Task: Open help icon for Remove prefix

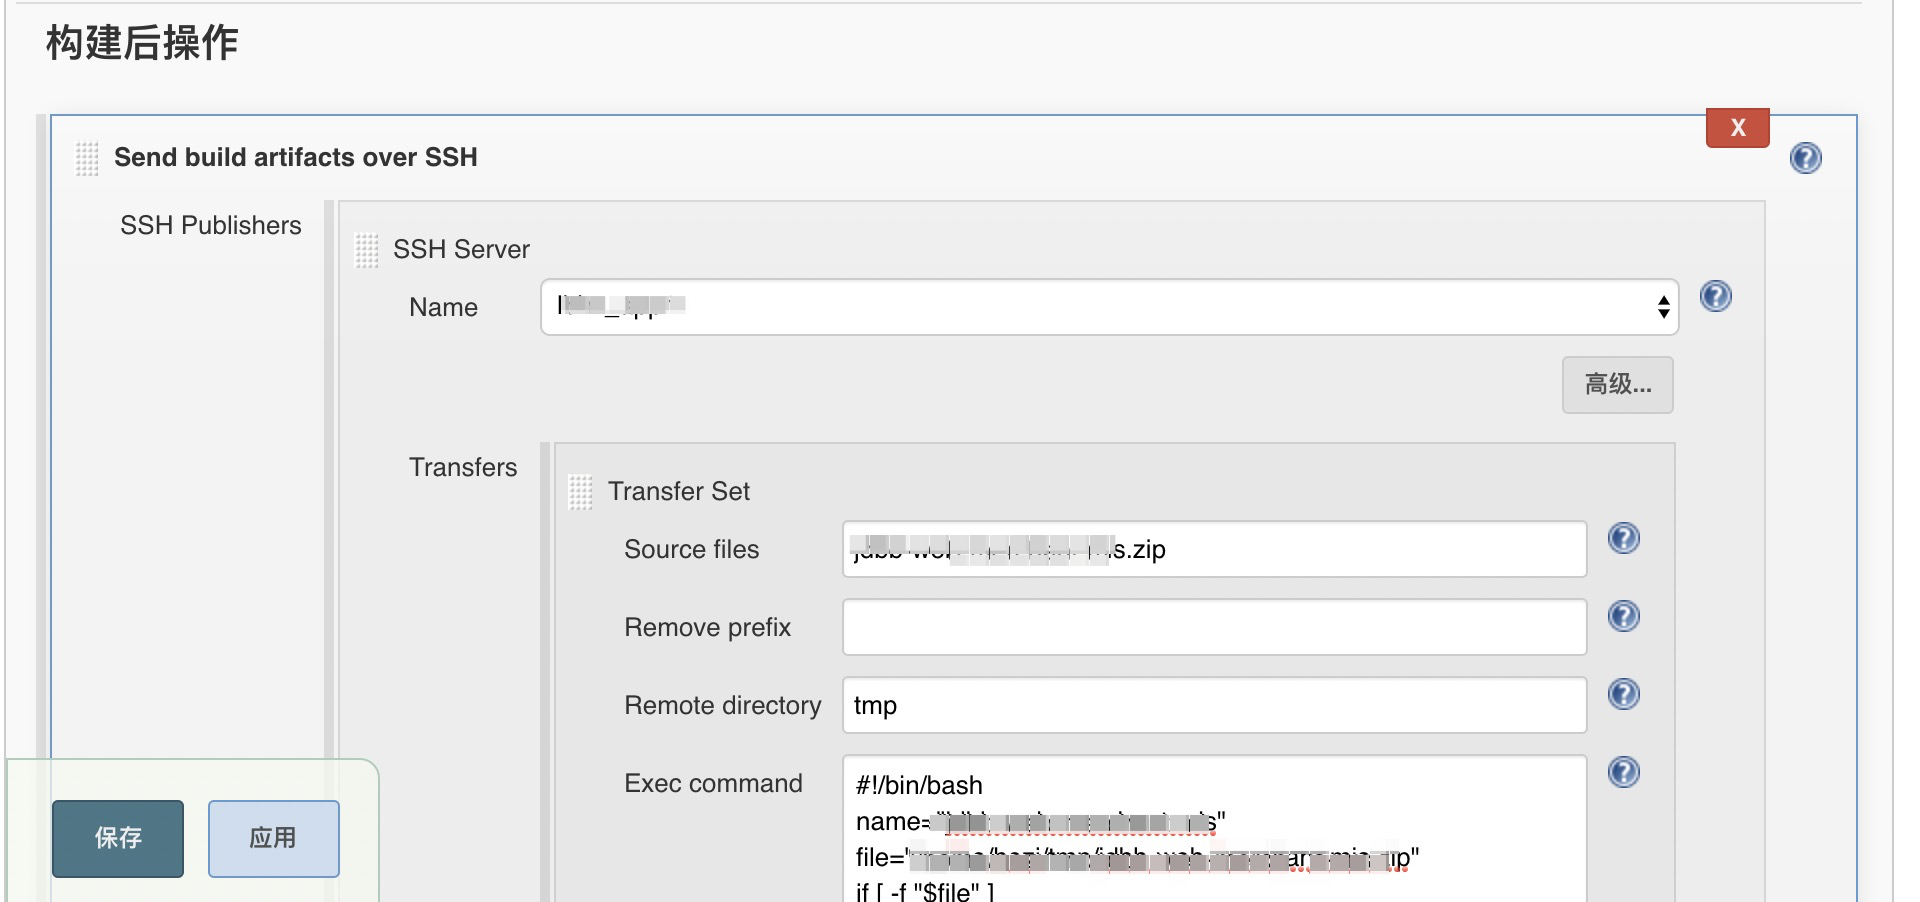Action: [x=1623, y=616]
